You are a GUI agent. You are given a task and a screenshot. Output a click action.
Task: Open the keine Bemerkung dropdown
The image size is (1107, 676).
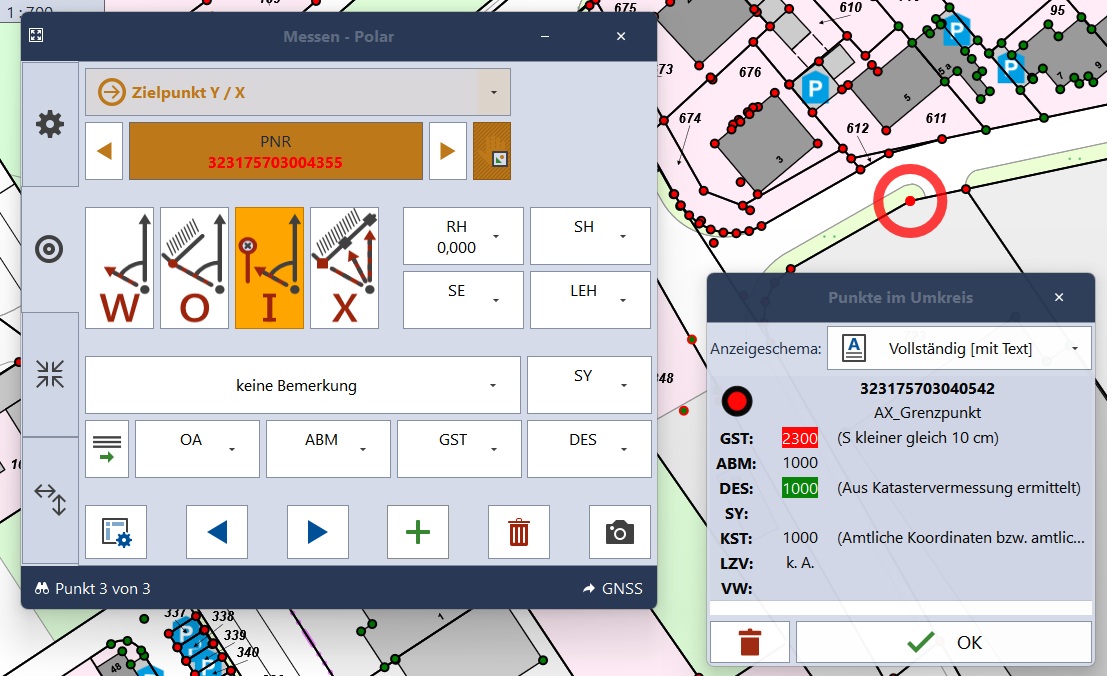302,385
